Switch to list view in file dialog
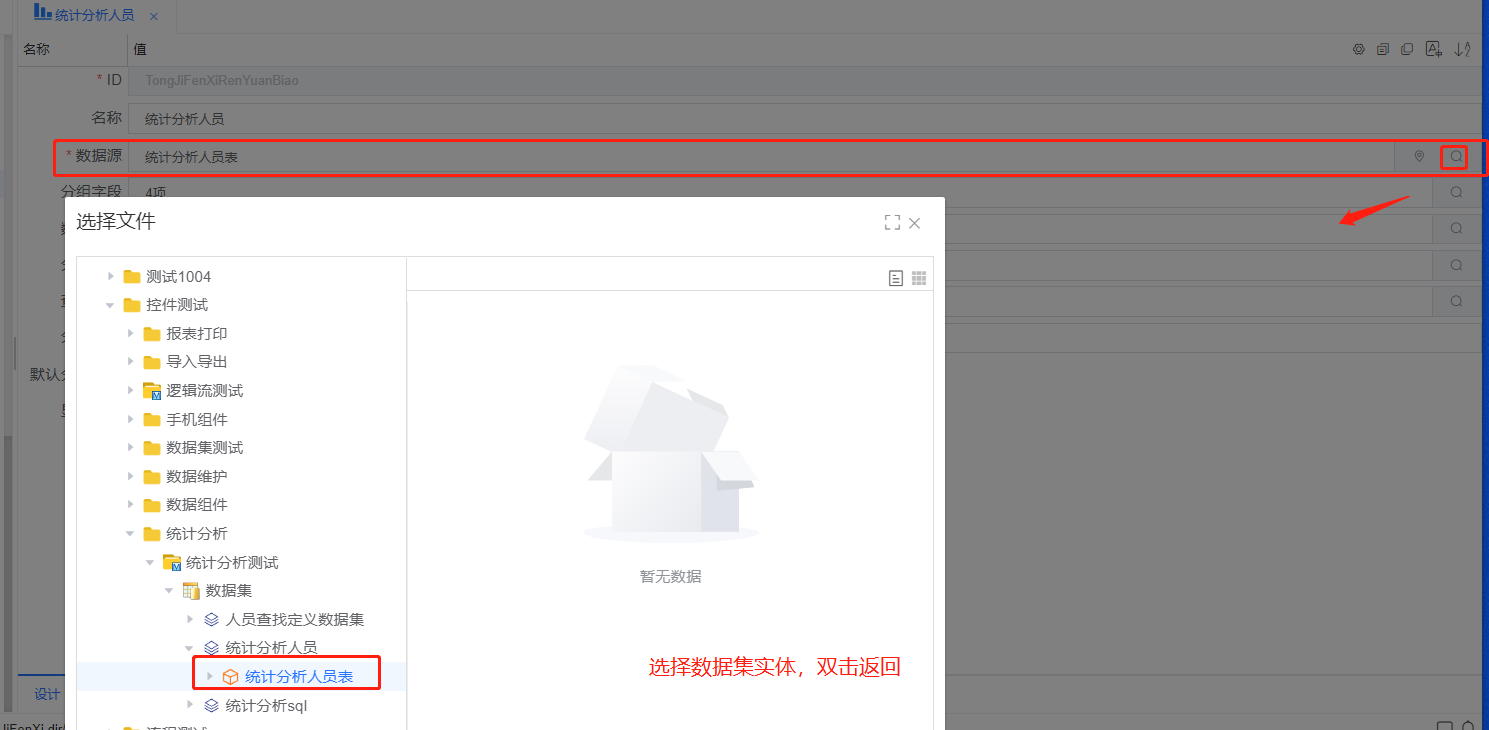The image size is (1489, 730). click(896, 279)
